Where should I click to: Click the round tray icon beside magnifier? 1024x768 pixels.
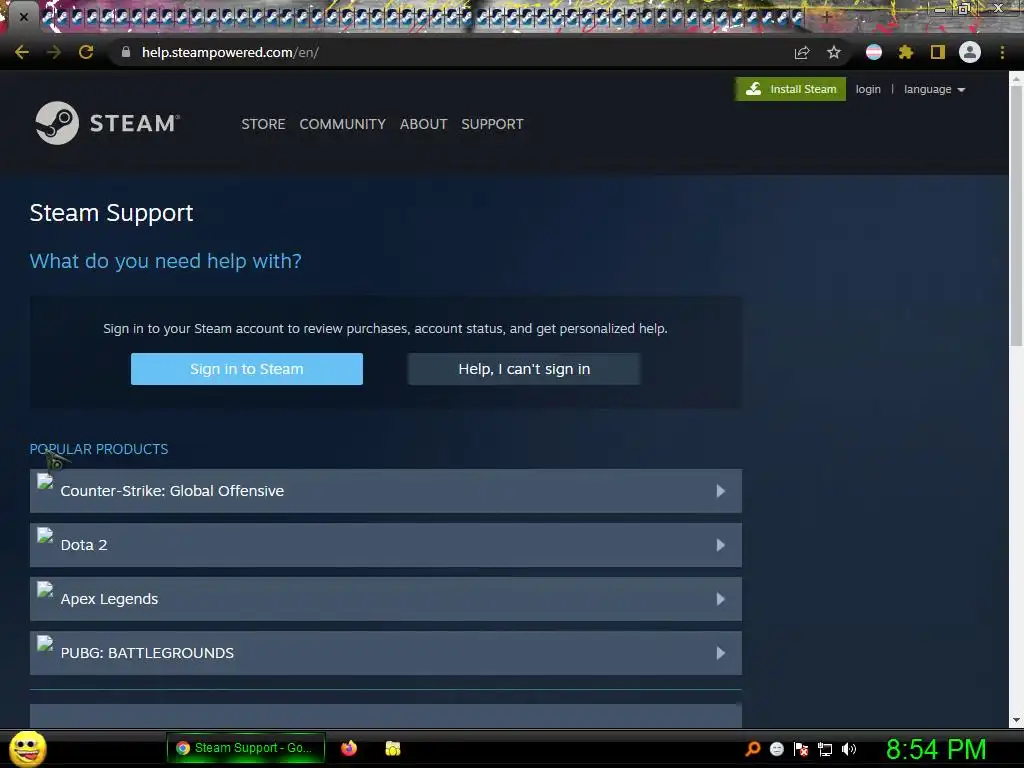click(777, 749)
